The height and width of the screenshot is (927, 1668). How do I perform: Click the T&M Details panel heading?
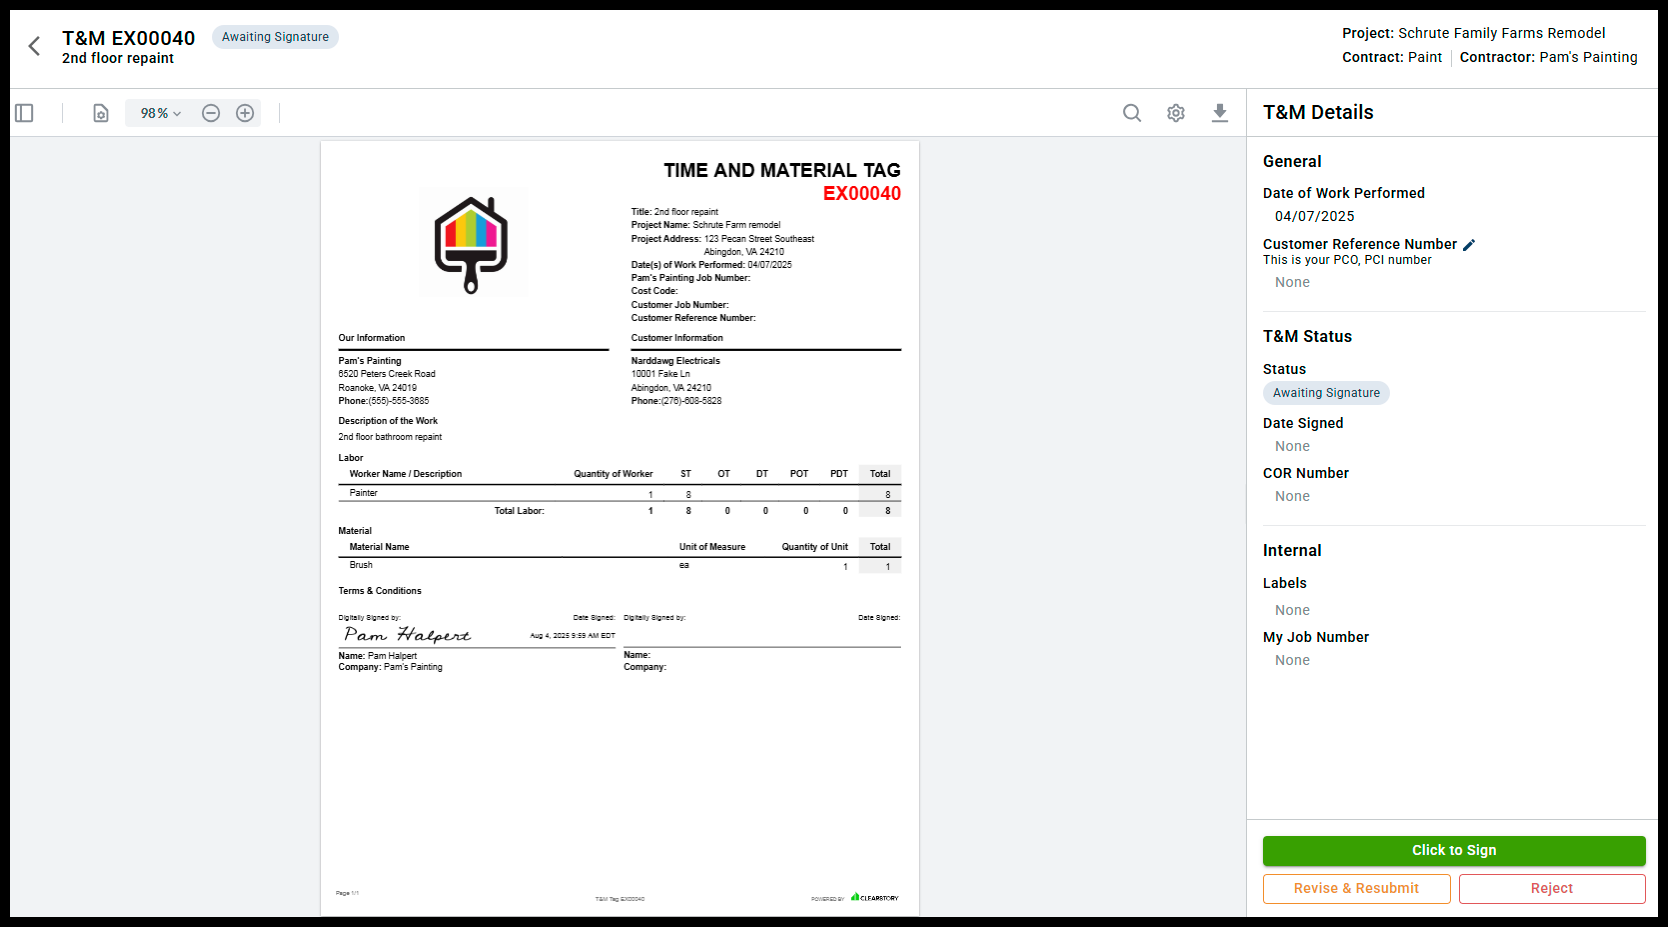1318,112
